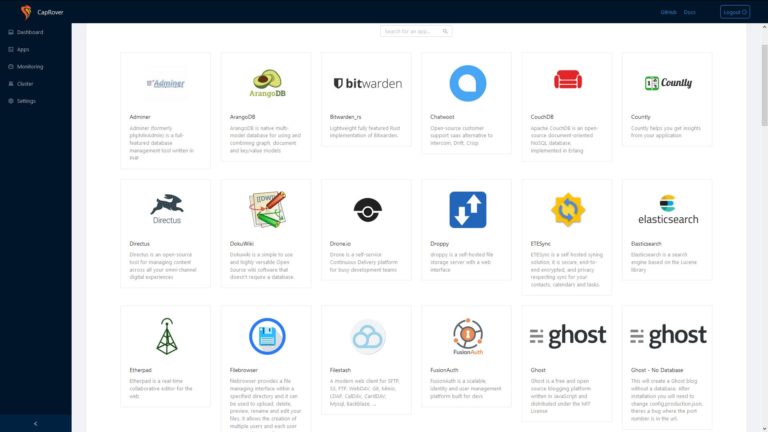Select the FusionAuth logo

pos(467,335)
